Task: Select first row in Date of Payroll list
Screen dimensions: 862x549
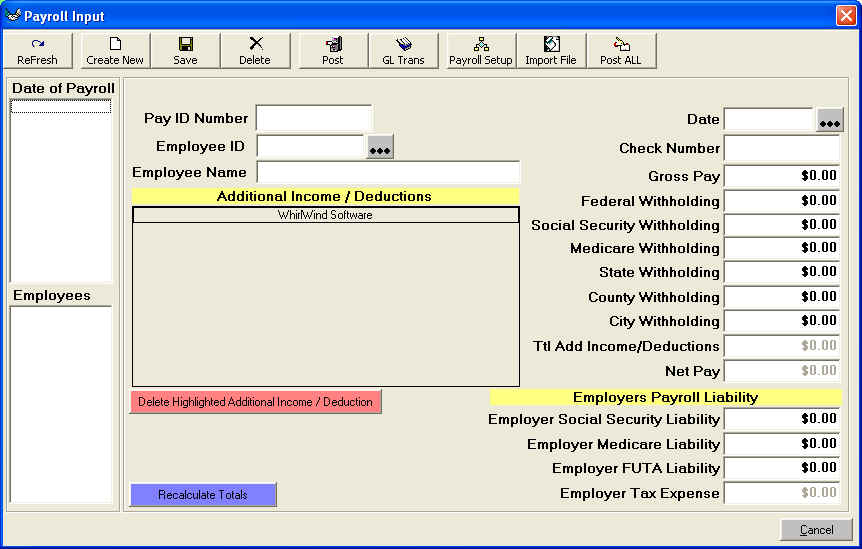Action: coord(60,106)
